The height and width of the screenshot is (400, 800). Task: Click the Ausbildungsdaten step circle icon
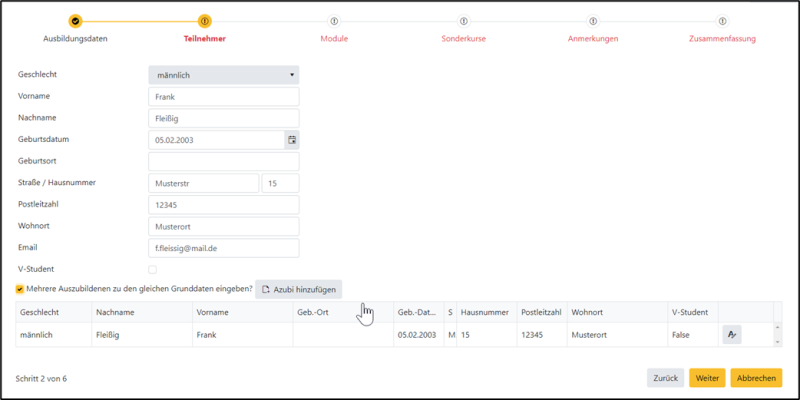tap(75, 20)
